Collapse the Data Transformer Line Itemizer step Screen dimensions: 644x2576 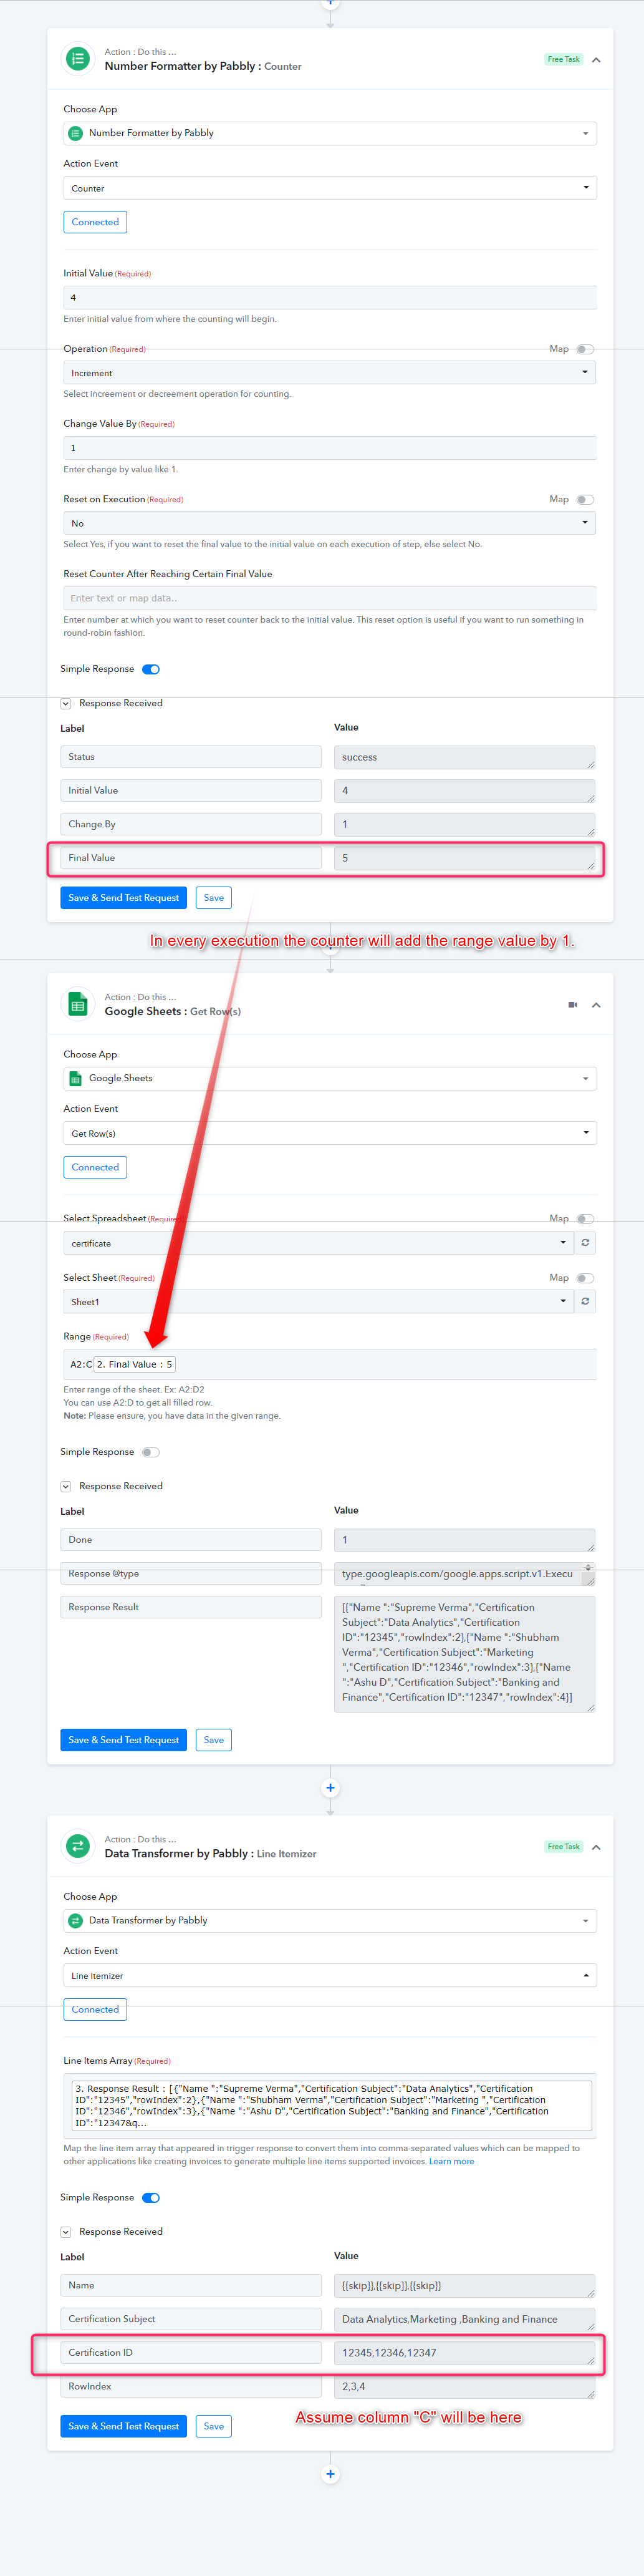596,1847
